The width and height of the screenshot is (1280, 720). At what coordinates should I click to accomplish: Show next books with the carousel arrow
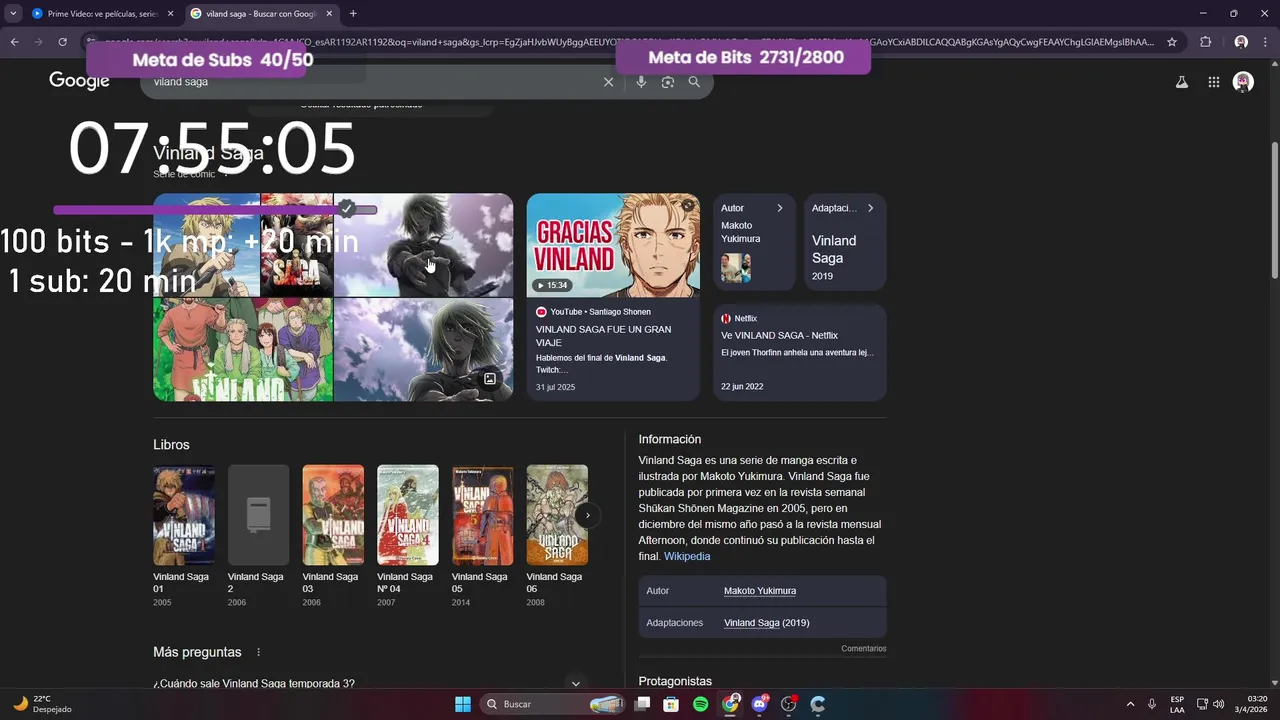coord(588,515)
